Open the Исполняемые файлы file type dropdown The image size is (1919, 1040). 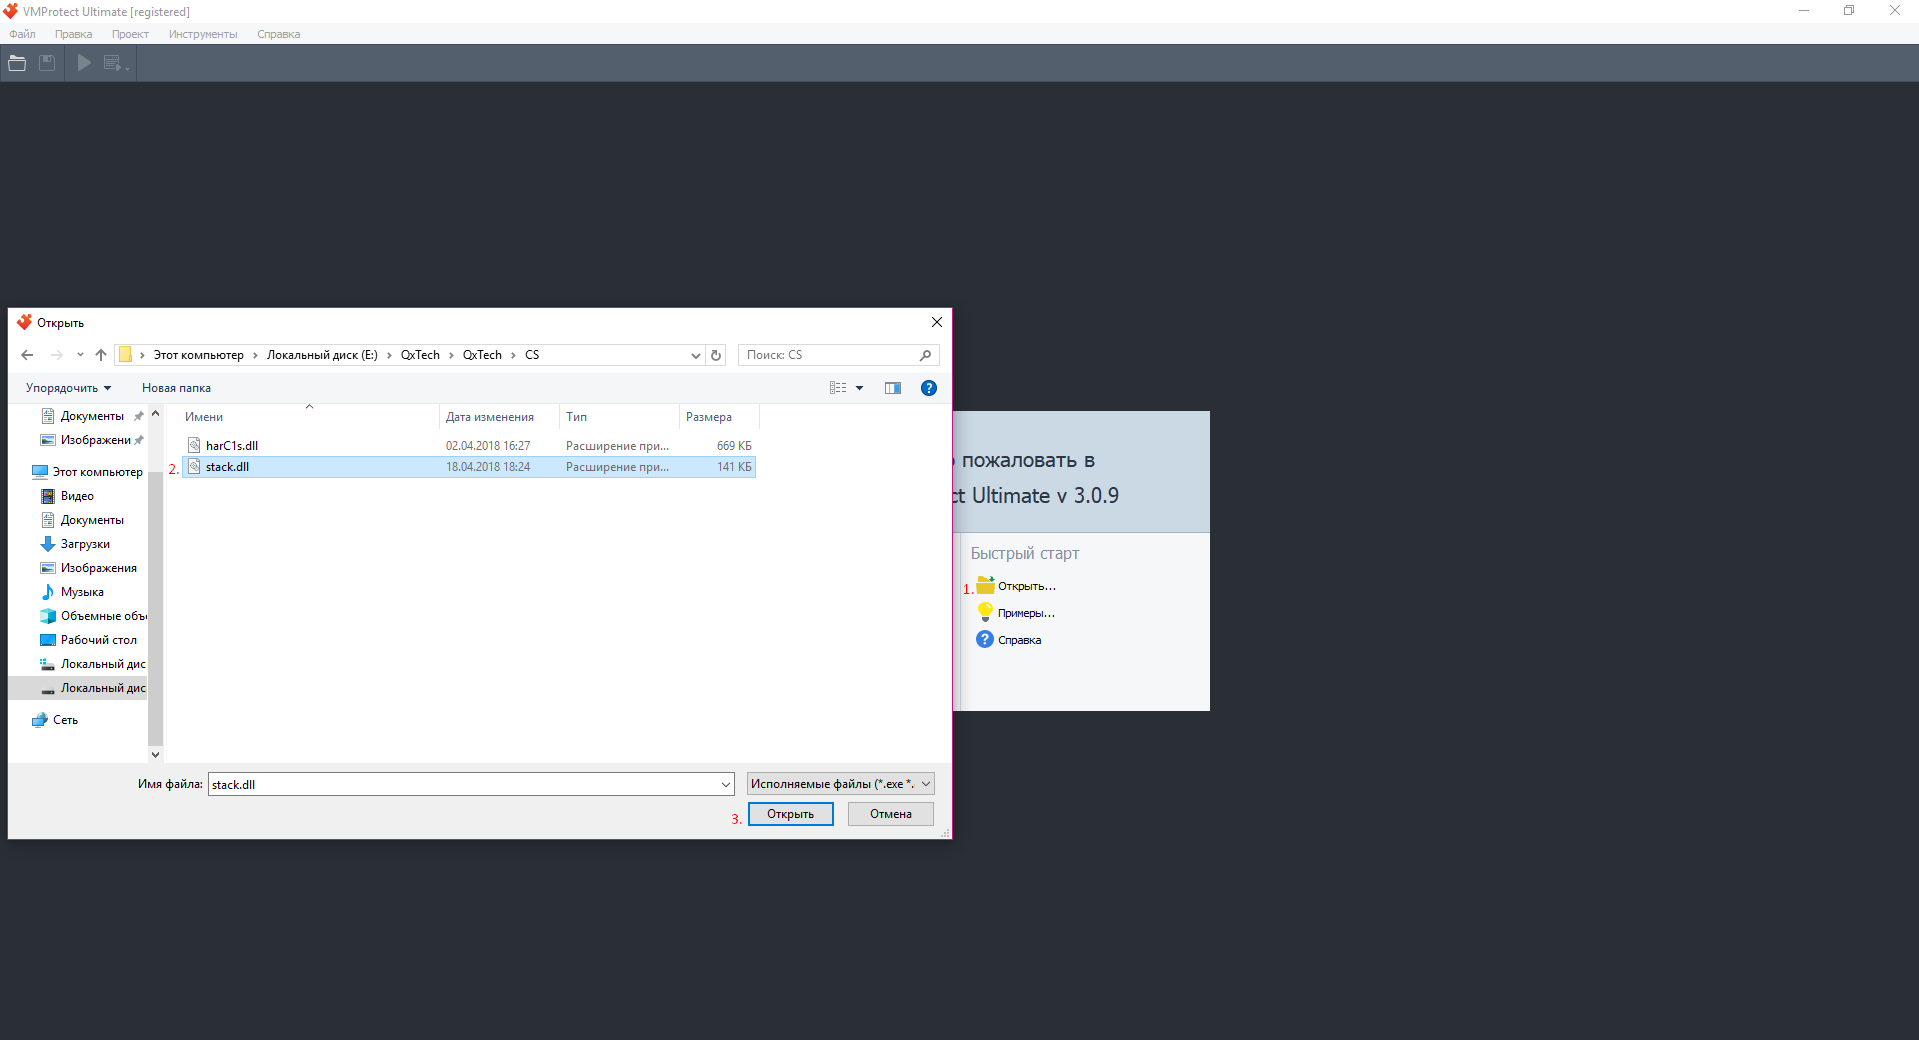841,784
